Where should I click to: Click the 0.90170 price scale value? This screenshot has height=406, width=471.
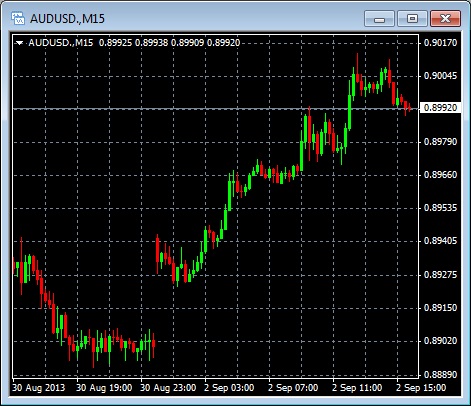tap(440, 43)
